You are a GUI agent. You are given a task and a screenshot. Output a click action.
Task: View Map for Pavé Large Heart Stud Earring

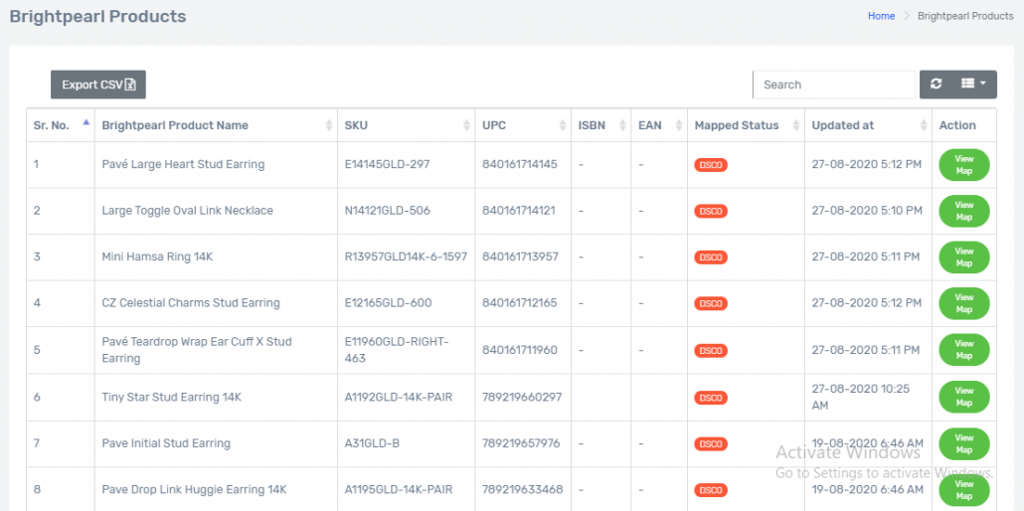click(964, 165)
